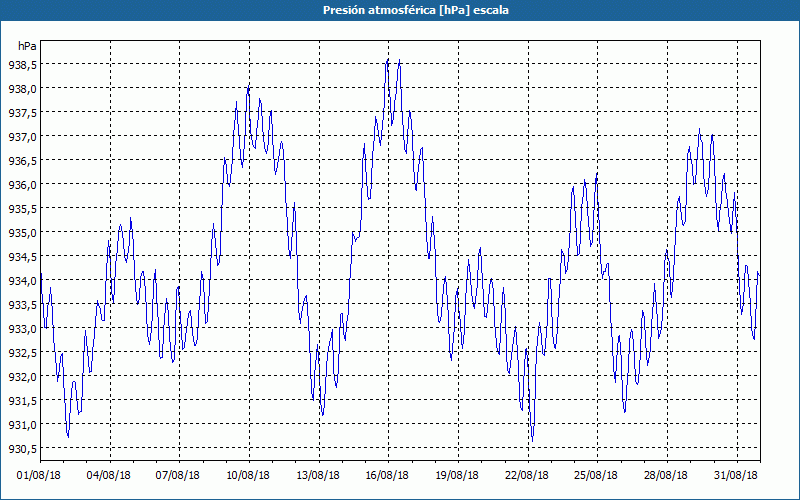Click the 934,5 y-axis label
This screenshot has height=500, width=800.
click(22, 257)
